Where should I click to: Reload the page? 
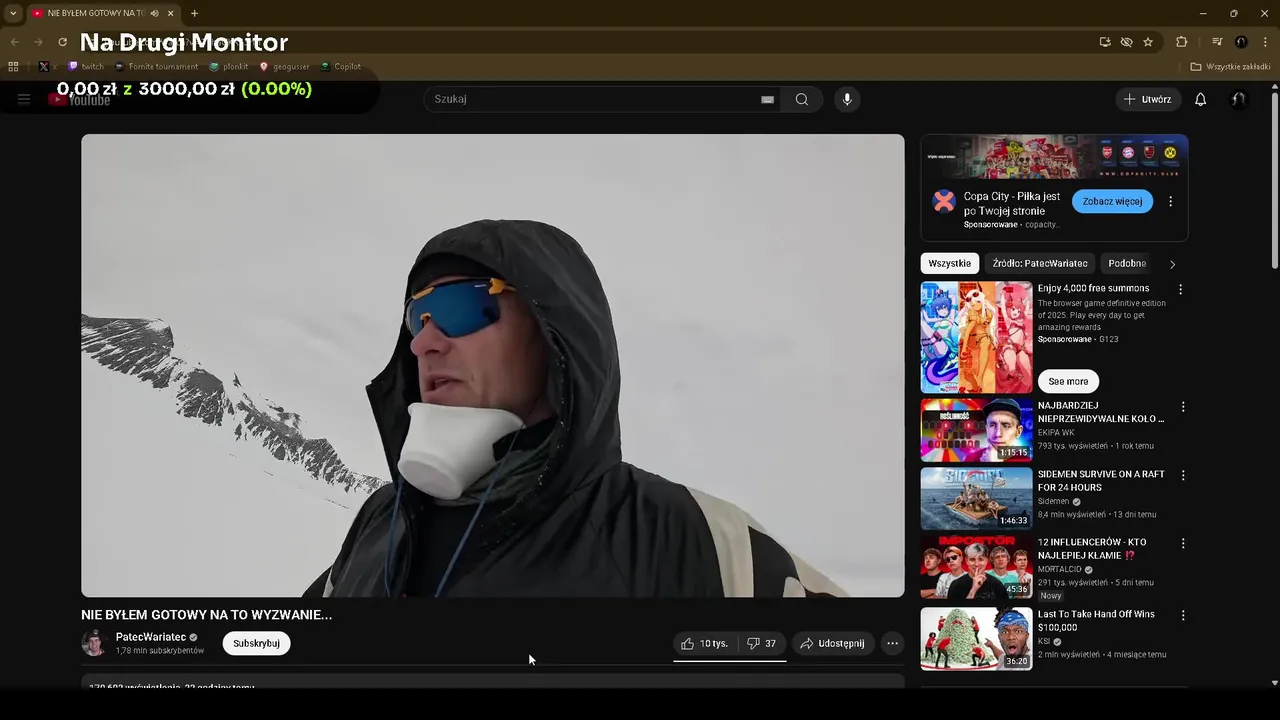pyautogui.click(x=62, y=42)
